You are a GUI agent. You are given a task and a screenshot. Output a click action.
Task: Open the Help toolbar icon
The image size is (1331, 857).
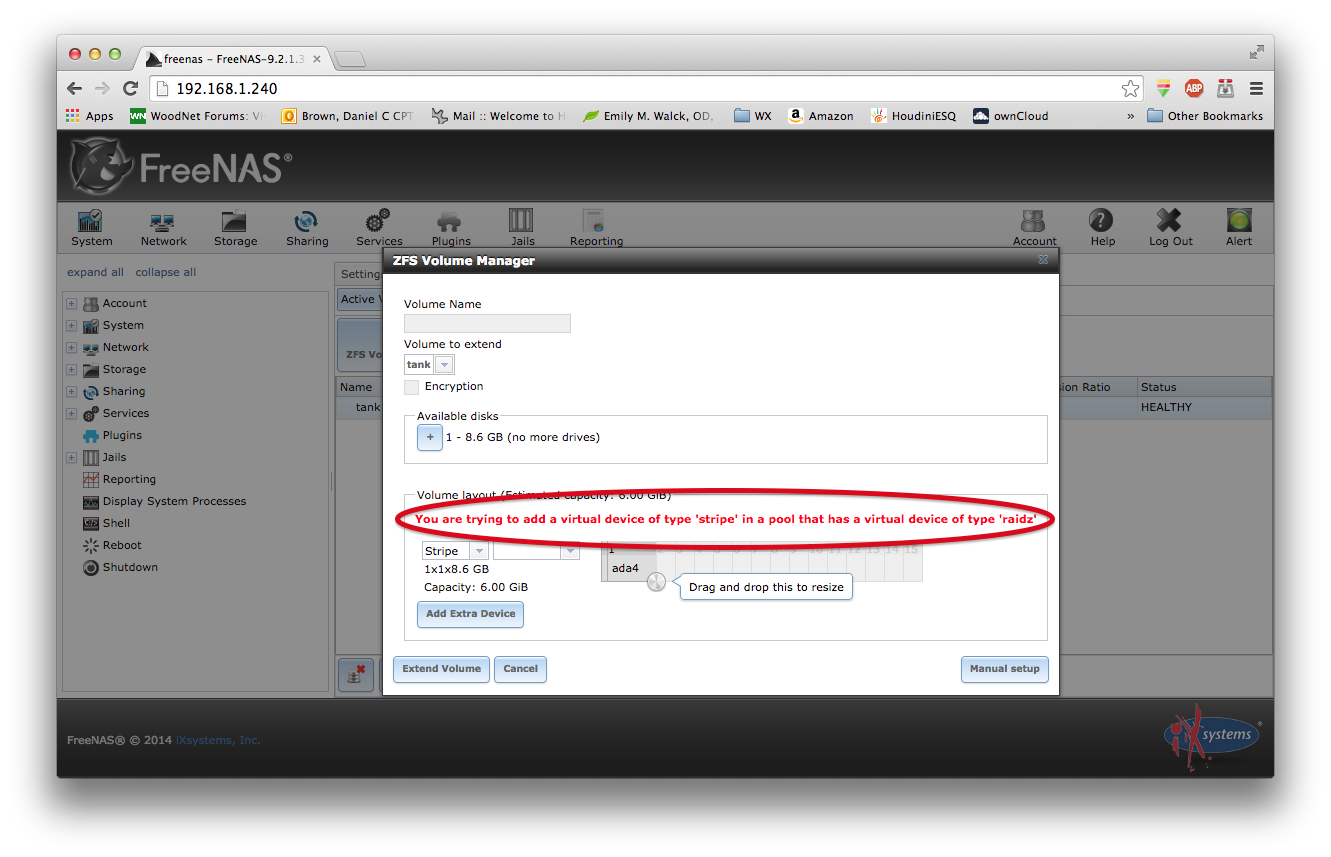[x=1102, y=227]
